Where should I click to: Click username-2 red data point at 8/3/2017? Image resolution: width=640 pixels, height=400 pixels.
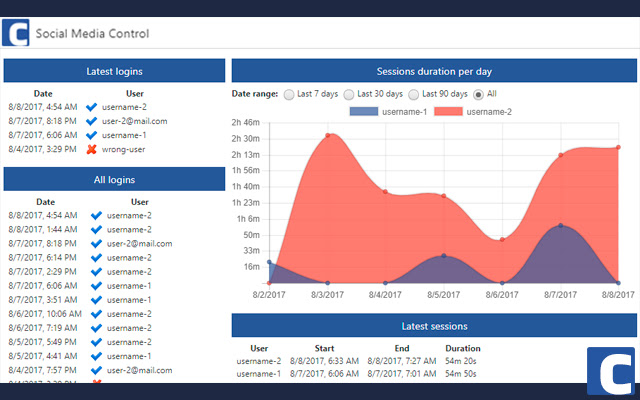[x=328, y=135]
